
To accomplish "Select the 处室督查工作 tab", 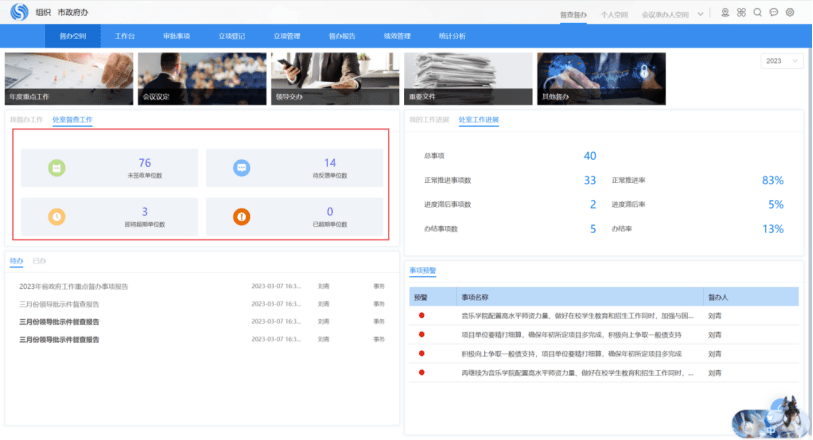I will (x=73, y=120).
